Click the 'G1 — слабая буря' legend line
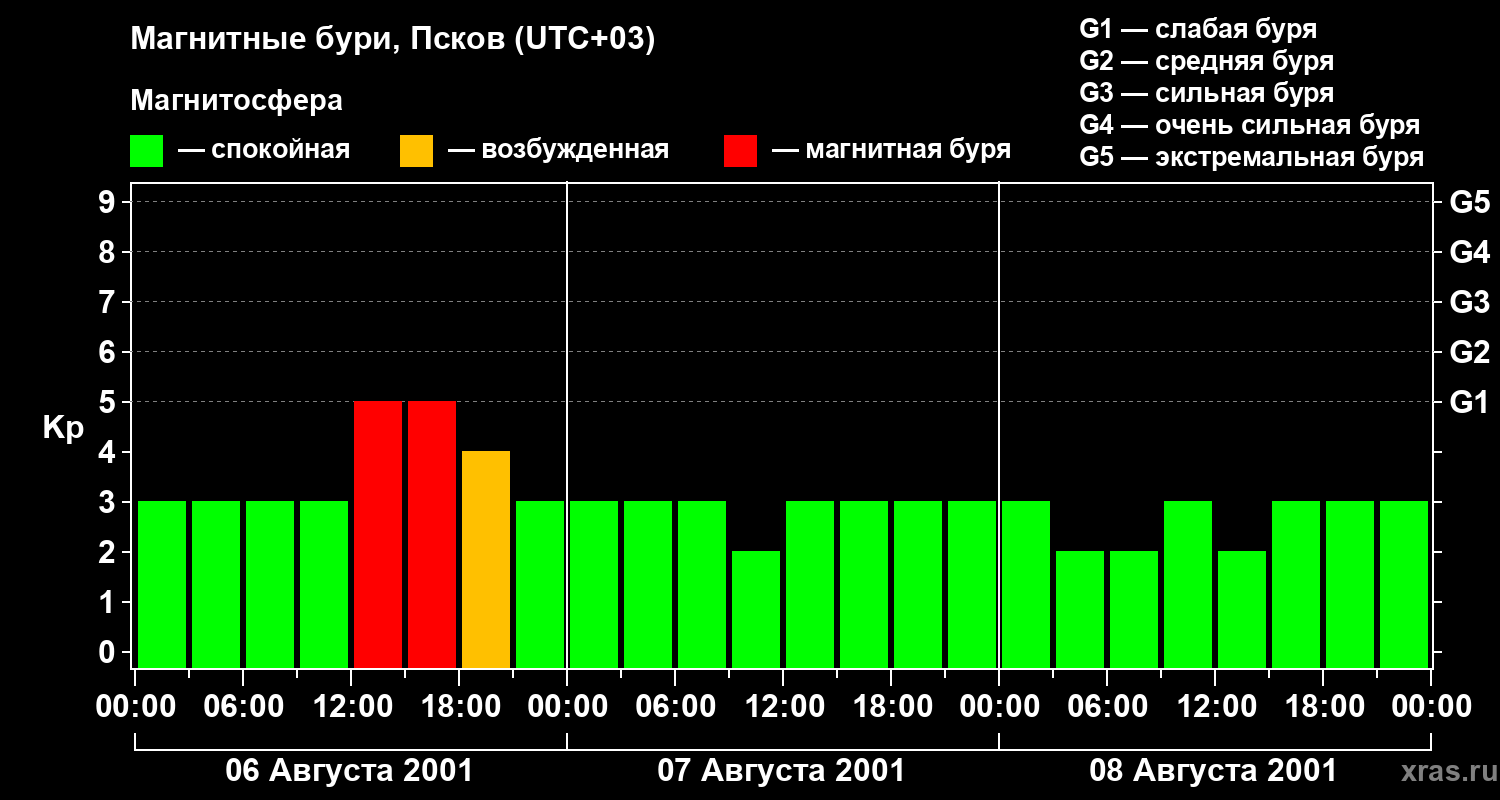Image resolution: width=1500 pixels, height=800 pixels. pos(1198,29)
